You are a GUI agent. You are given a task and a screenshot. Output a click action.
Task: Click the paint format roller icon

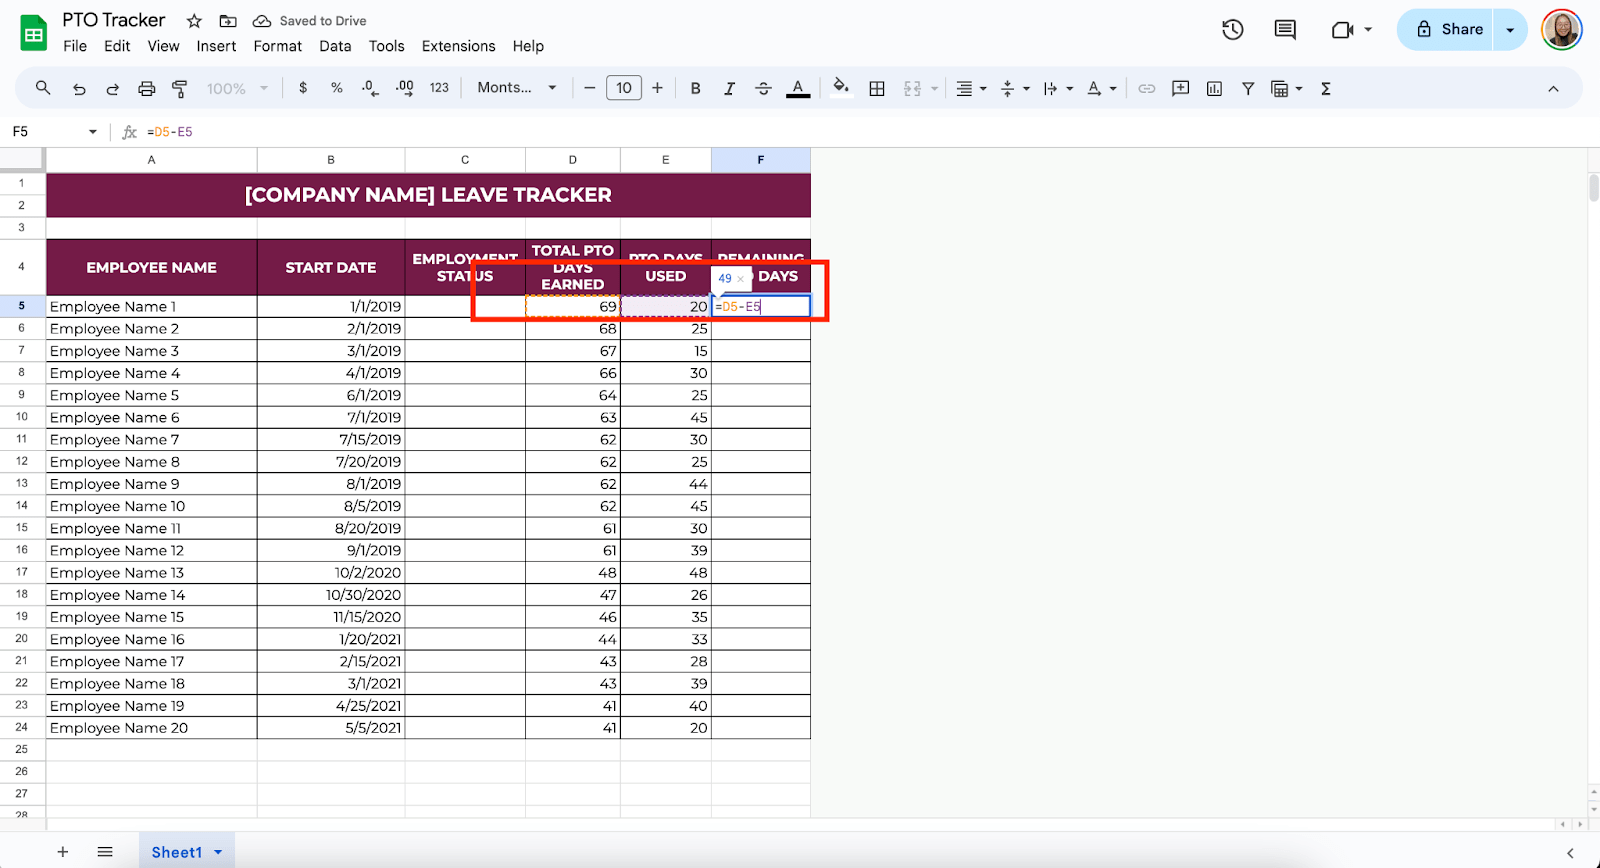point(180,89)
